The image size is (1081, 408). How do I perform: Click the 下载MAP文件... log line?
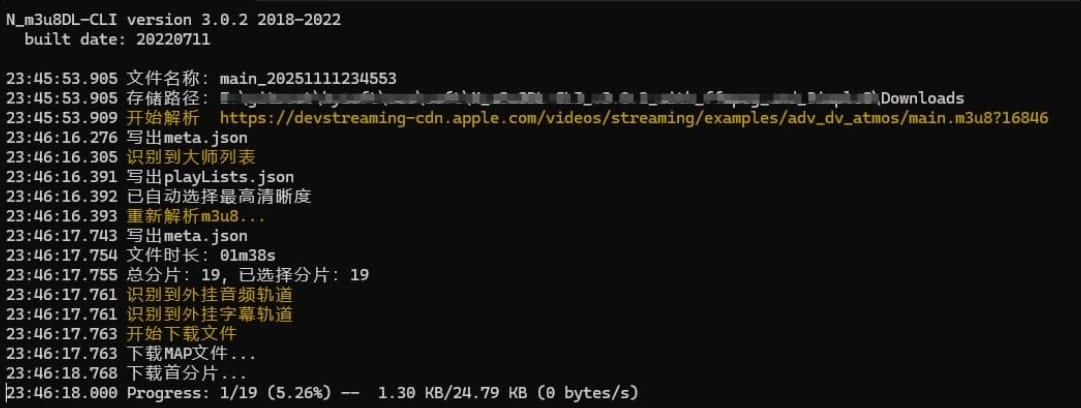190,354
